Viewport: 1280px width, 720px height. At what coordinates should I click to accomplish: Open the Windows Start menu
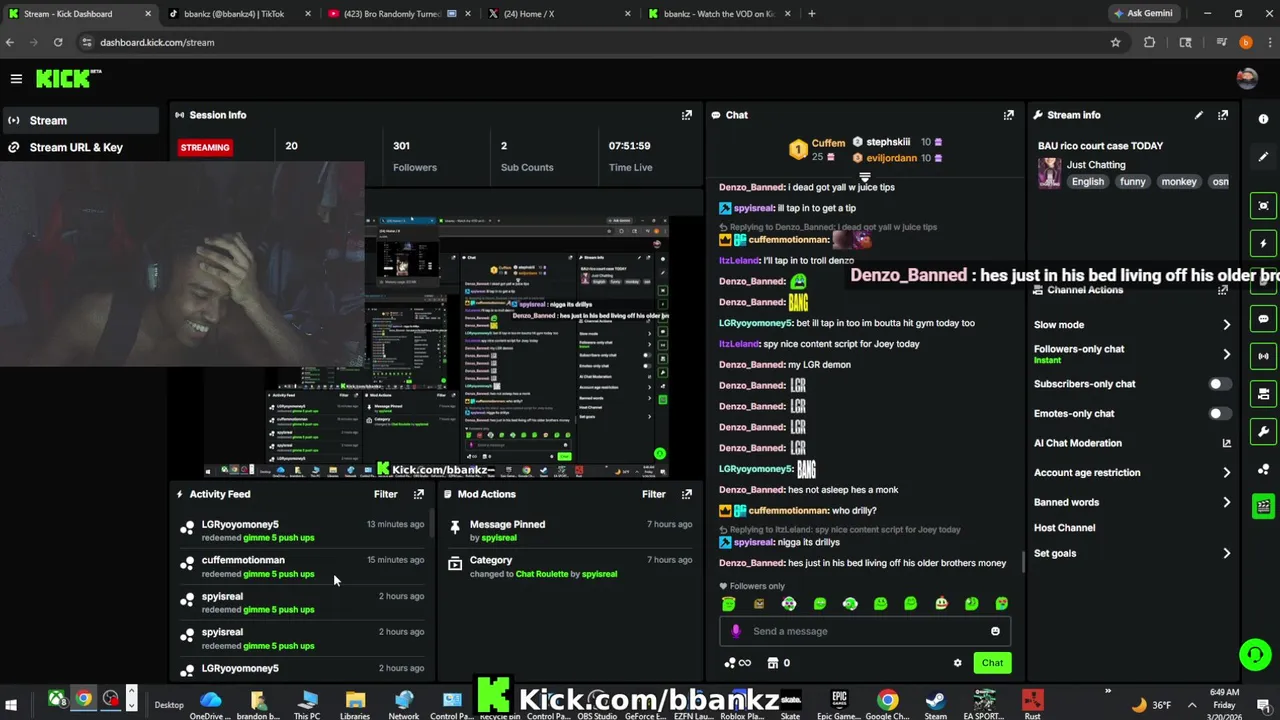pyautogui.click(x=11, y=705)
